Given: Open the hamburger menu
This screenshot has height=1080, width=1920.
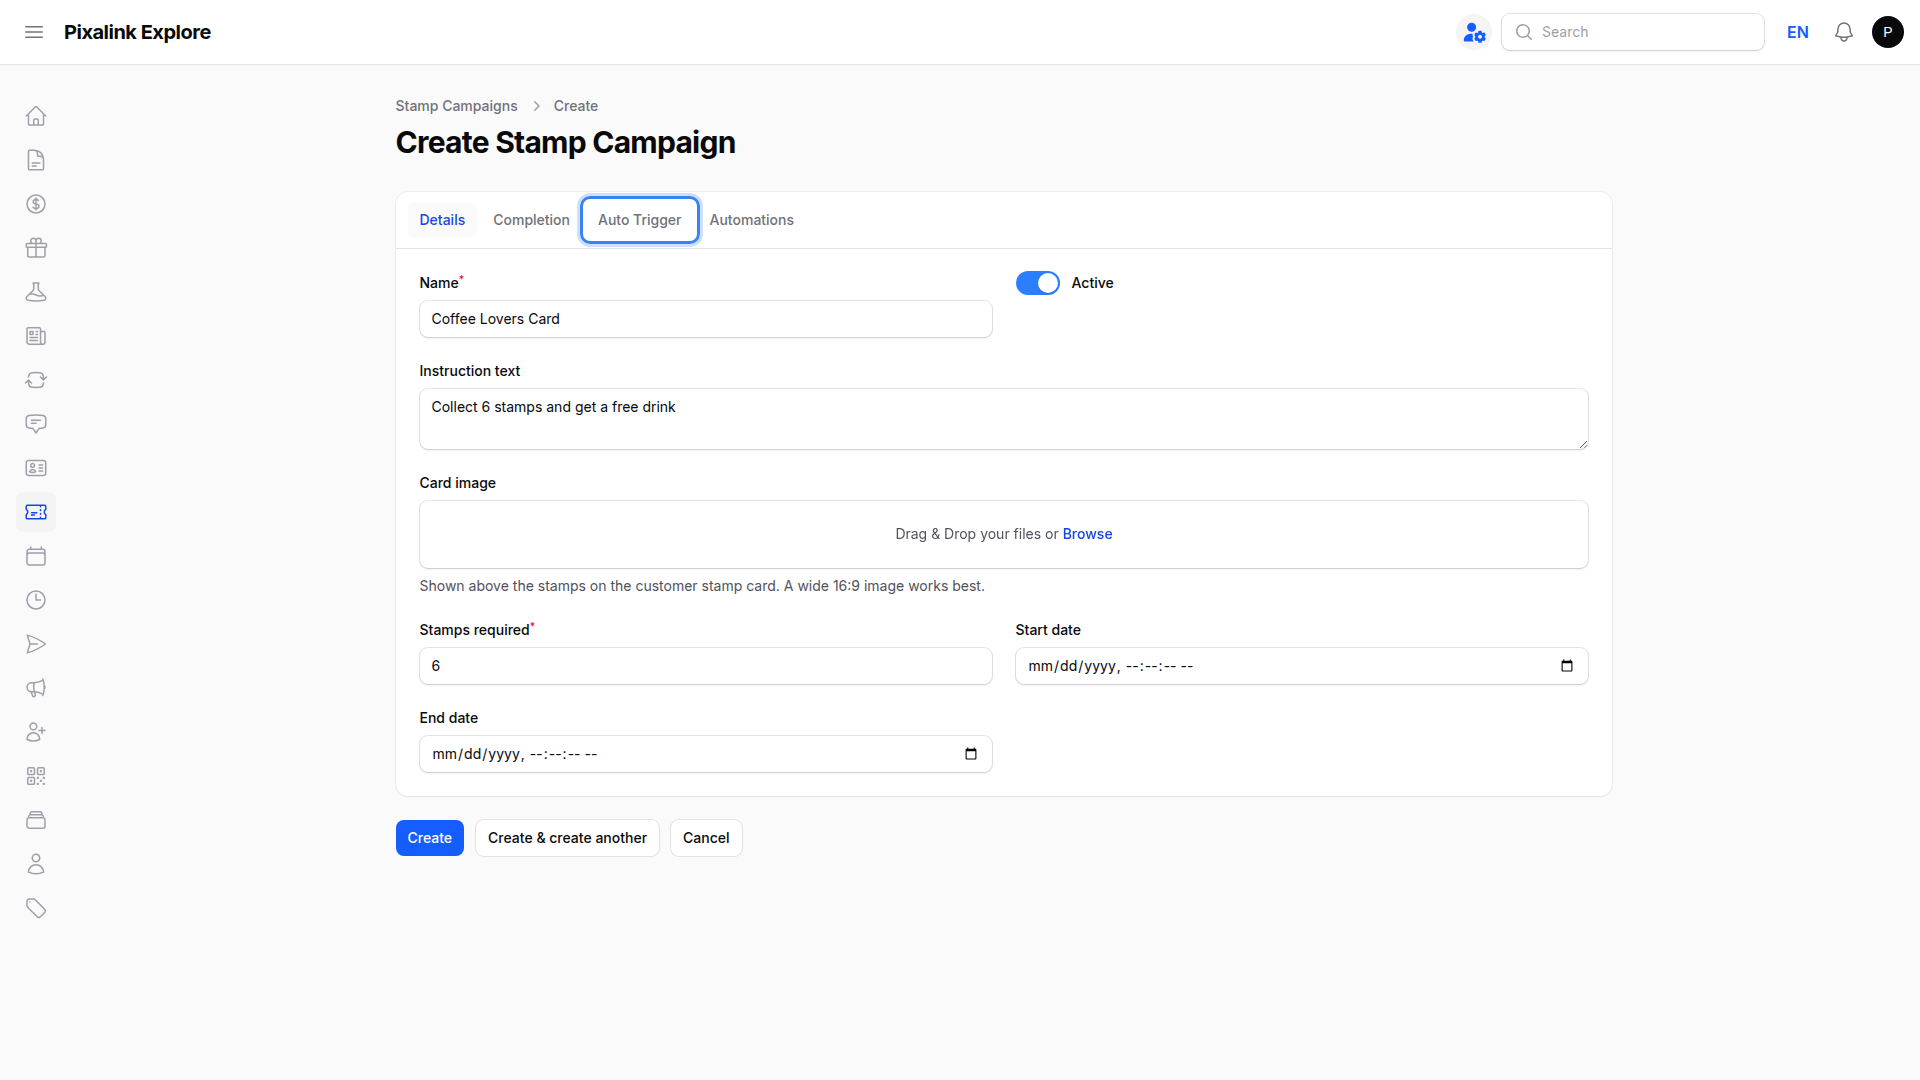Looking at the screenshot, I should (34, 32).
